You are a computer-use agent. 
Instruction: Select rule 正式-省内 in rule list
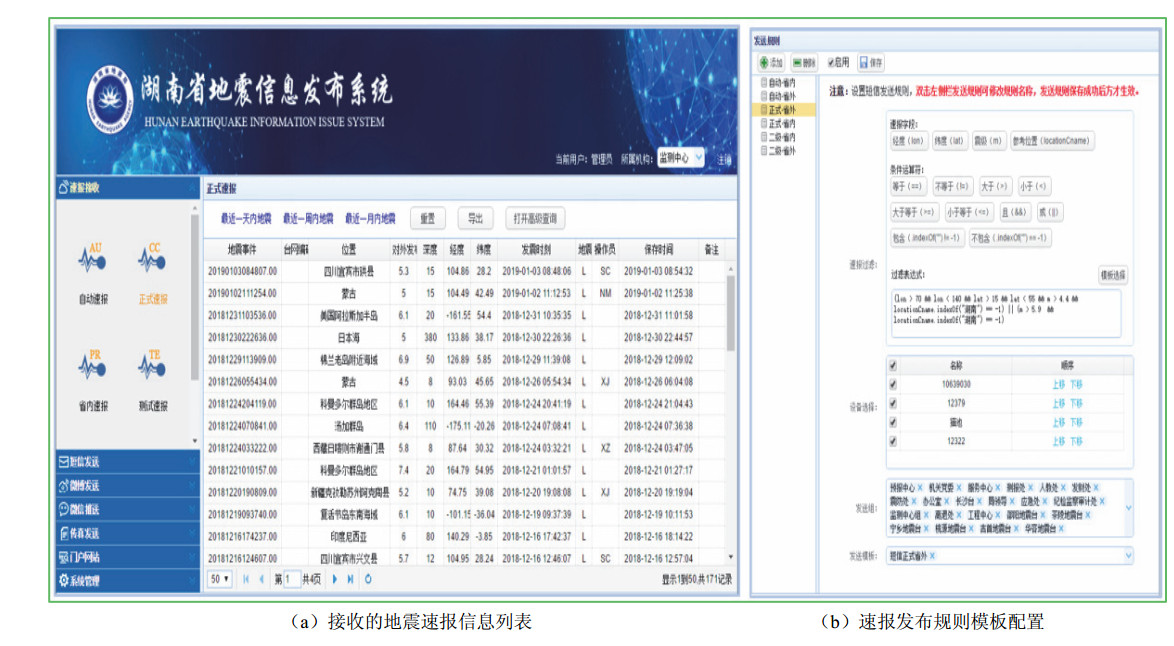tap(782, 124)
